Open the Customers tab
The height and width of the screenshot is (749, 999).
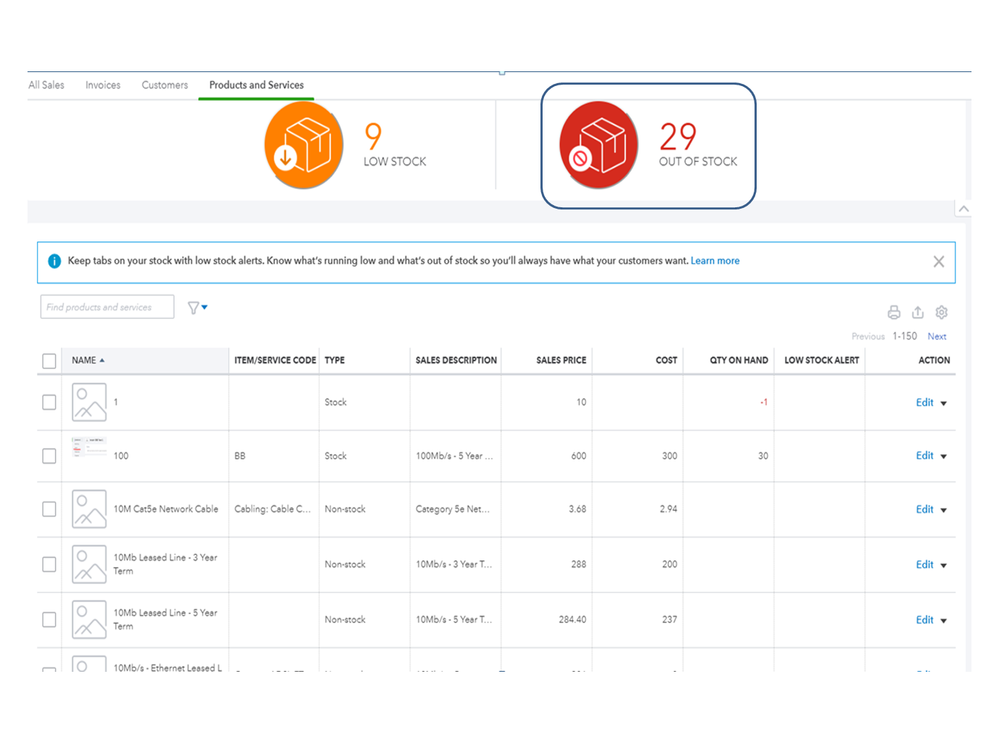click(x=164, y=85)
